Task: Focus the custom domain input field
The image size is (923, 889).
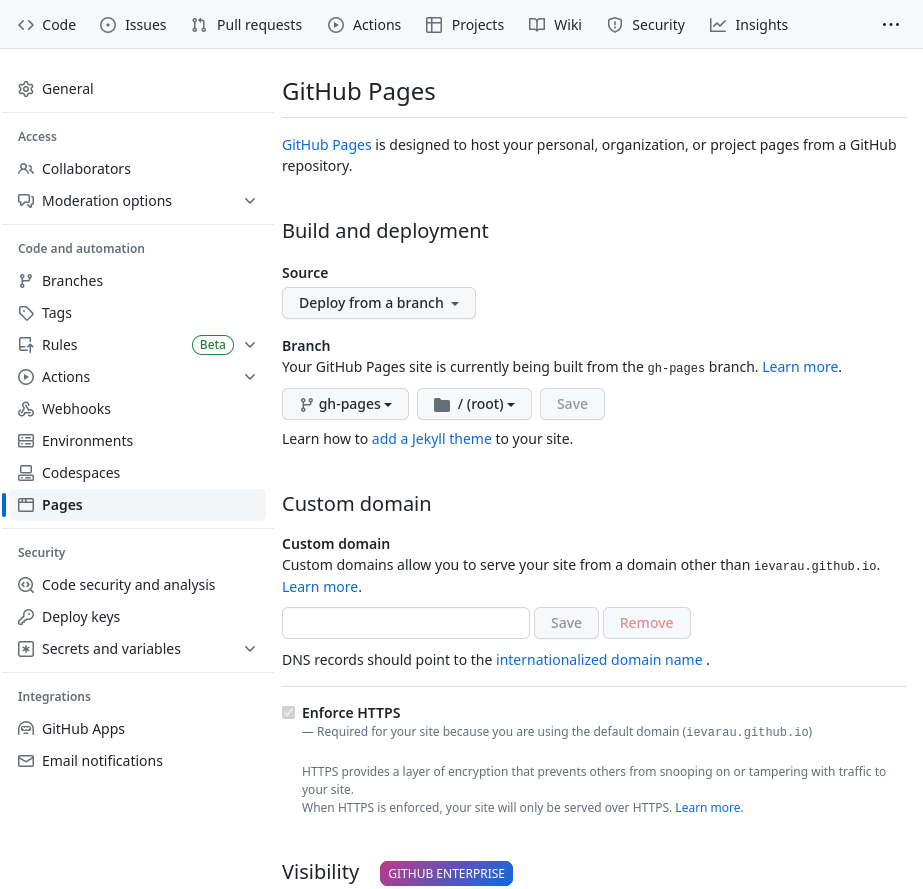Action: (x=406, y=623)
